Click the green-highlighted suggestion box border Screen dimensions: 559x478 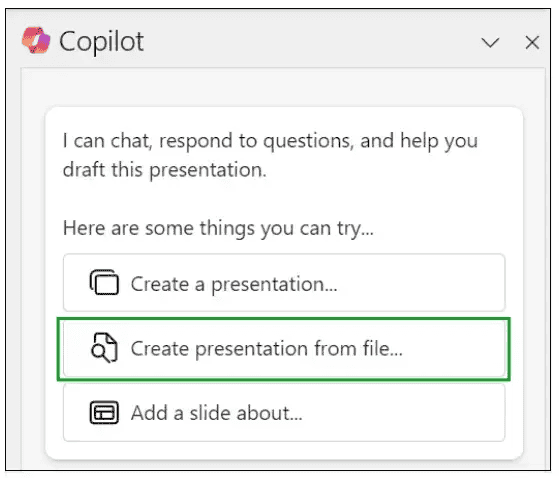point(284,318)
